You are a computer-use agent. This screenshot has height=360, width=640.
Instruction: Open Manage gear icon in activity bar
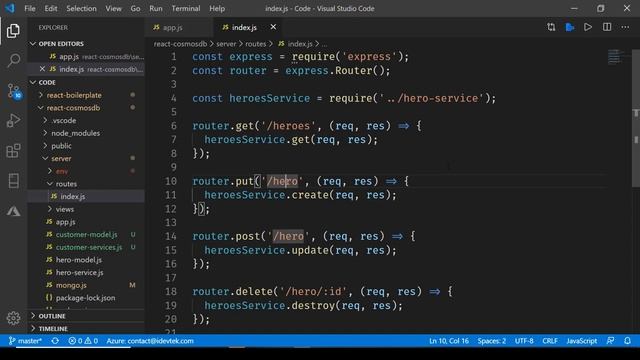point(13,318)
